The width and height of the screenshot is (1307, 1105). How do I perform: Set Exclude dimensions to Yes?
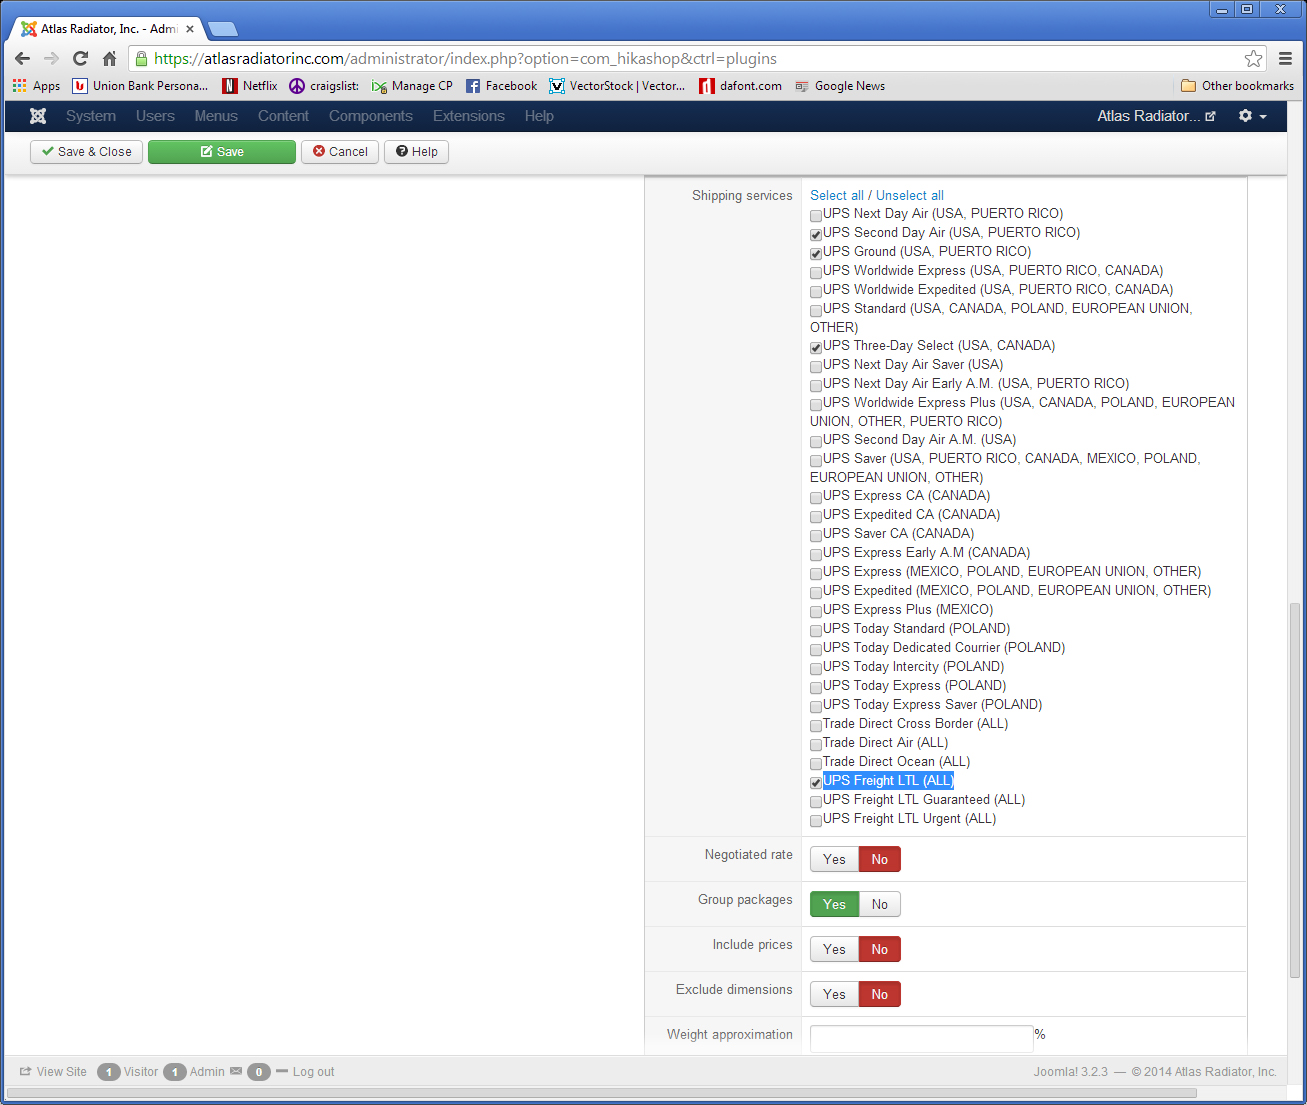point(834,994)
